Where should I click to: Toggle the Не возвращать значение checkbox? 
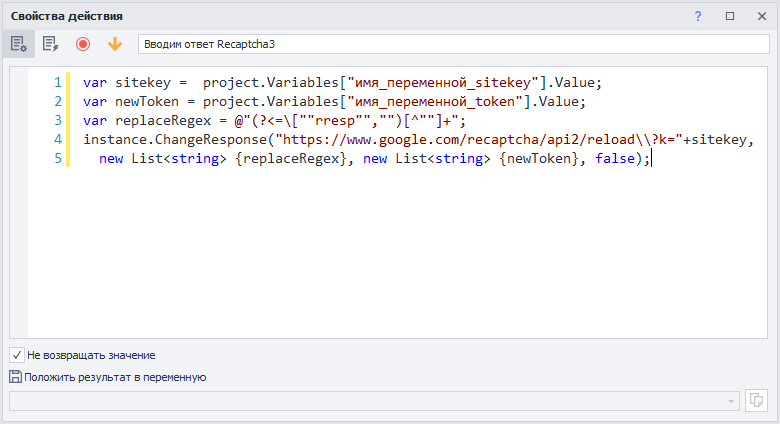tap(16, 355)
